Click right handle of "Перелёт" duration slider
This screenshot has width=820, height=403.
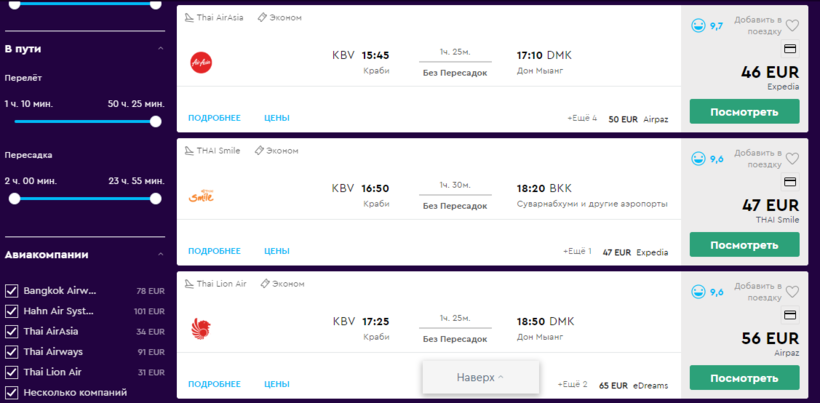point(155,121)
